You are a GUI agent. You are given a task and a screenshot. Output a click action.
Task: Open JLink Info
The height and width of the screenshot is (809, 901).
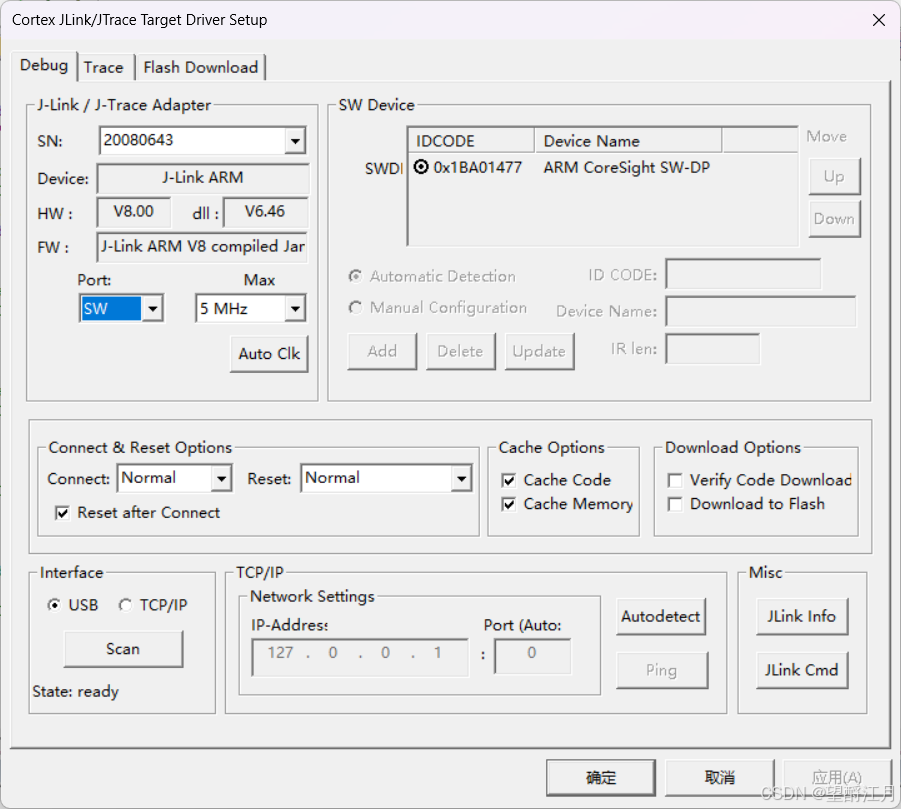pyautogui.click(x=802, y=617)
